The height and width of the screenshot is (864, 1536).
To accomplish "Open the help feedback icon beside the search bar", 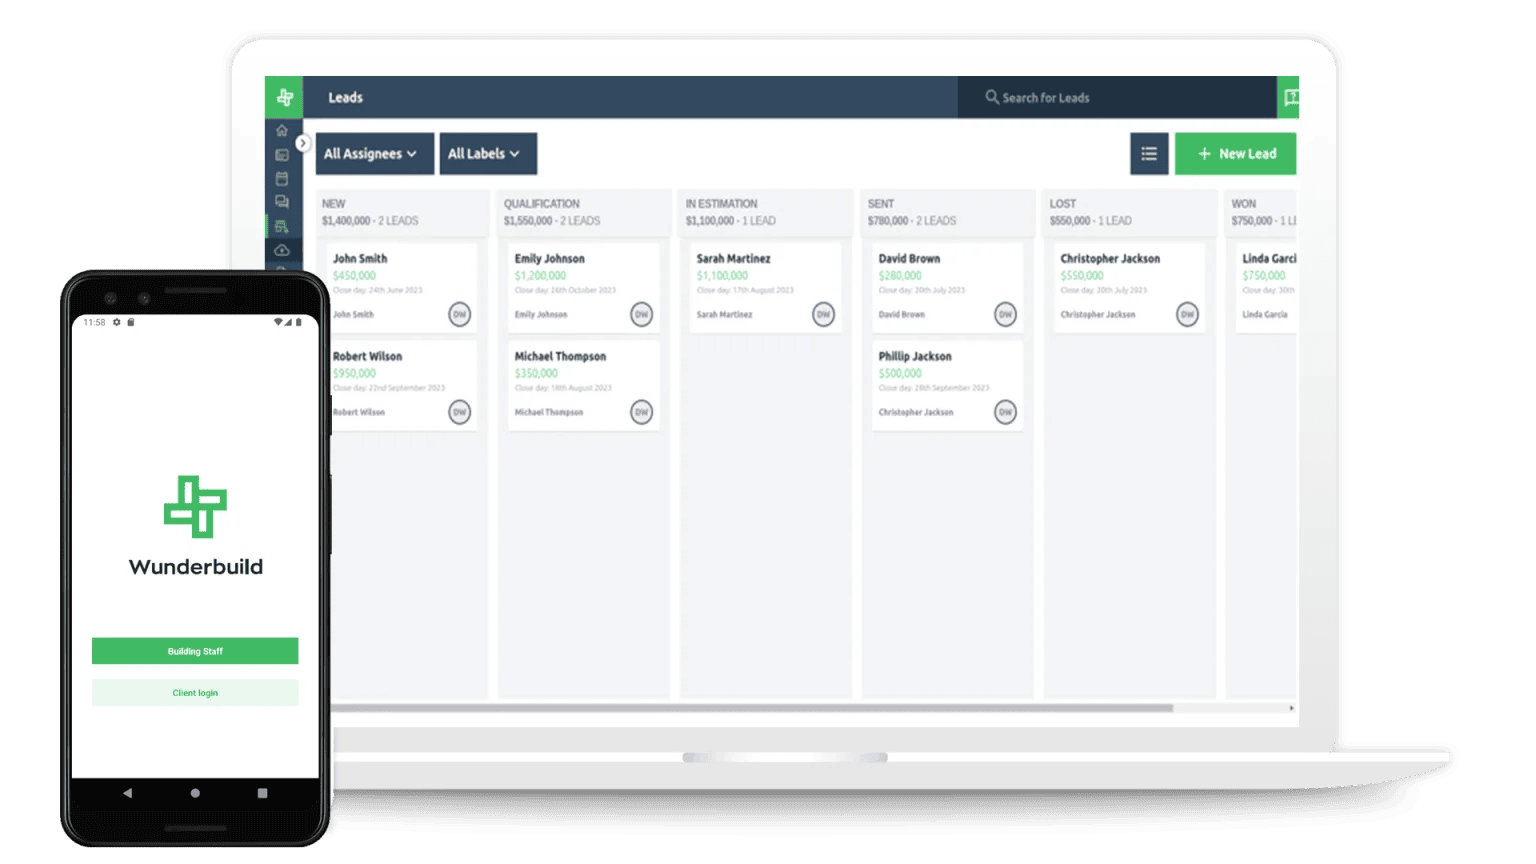I will tap(1291, 97).
